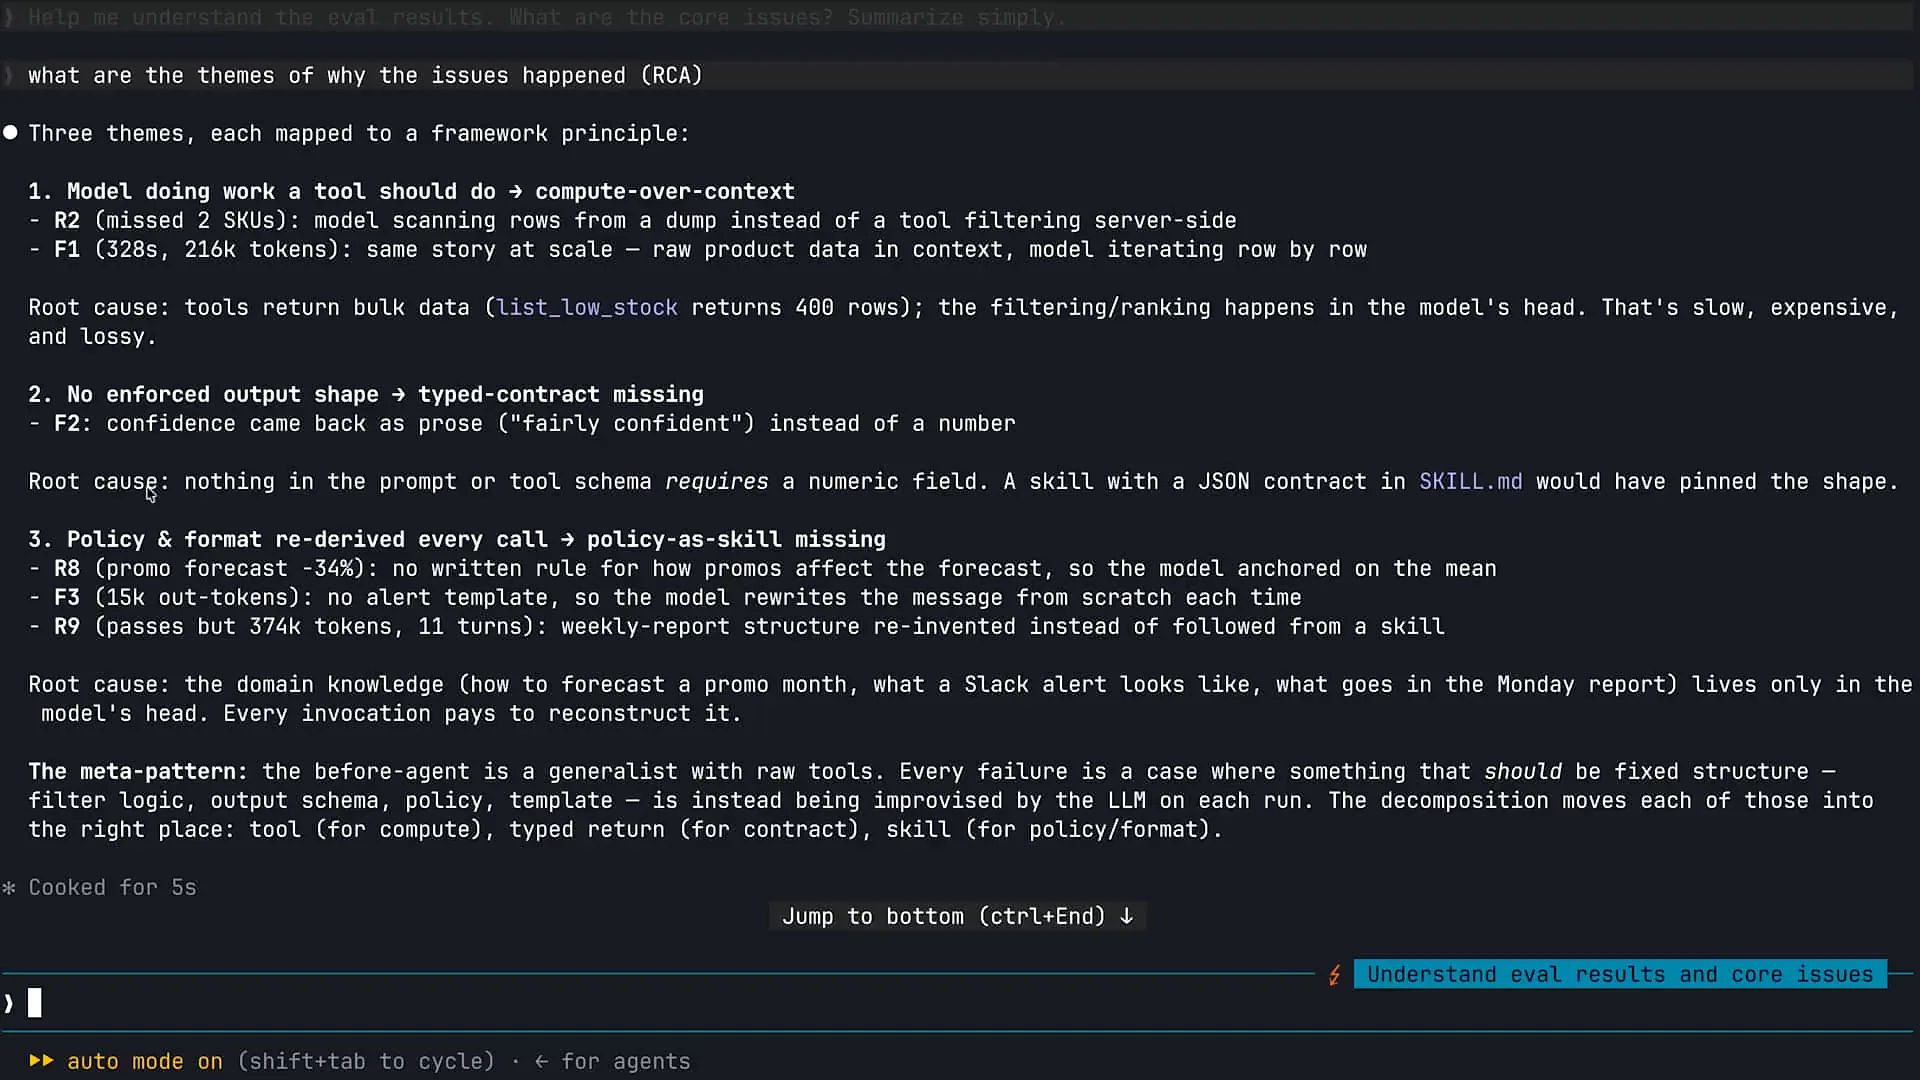Image resolution: width=1920 pixels, height=1080 pixels.
Task: Click the italic word 'requires'
Action: click(716, 481)
